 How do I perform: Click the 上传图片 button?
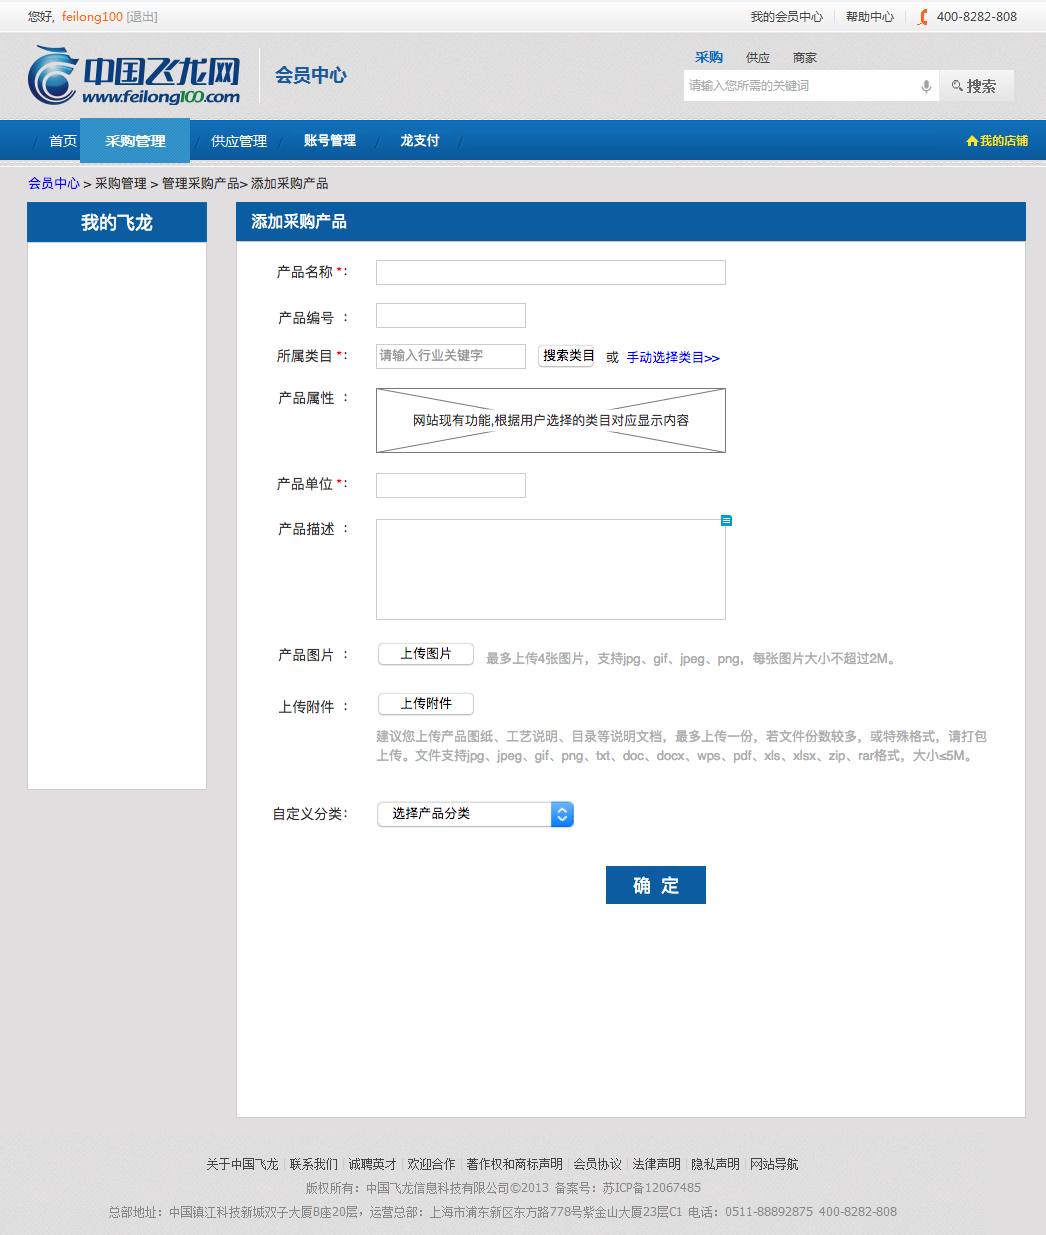(x=426, y=654)
